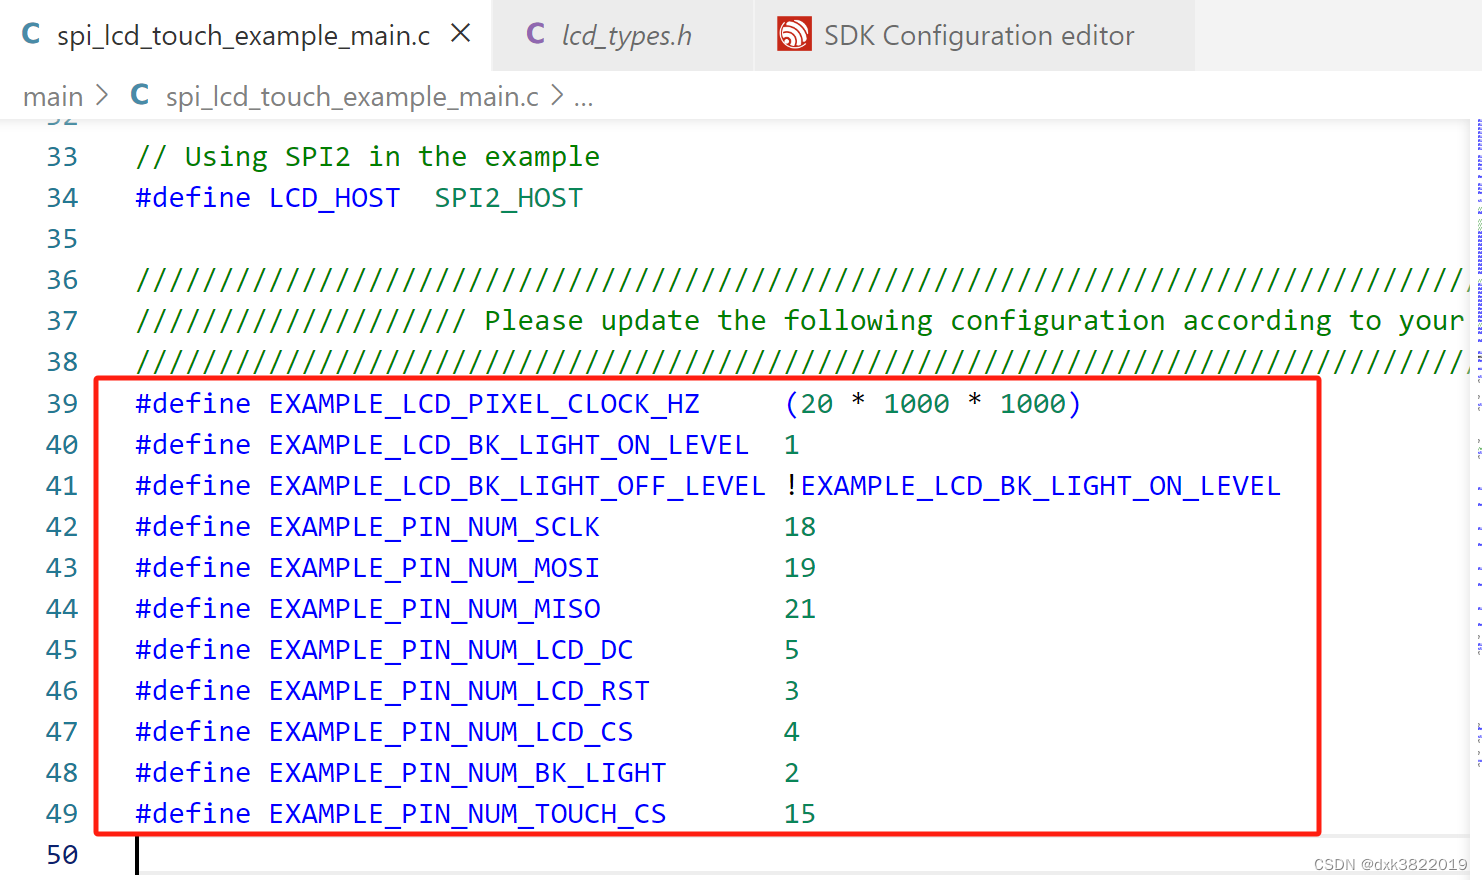Open the main folder breadcrumb dropdown
Viewport: 1482px width, 880px height.
click(52, 96)
